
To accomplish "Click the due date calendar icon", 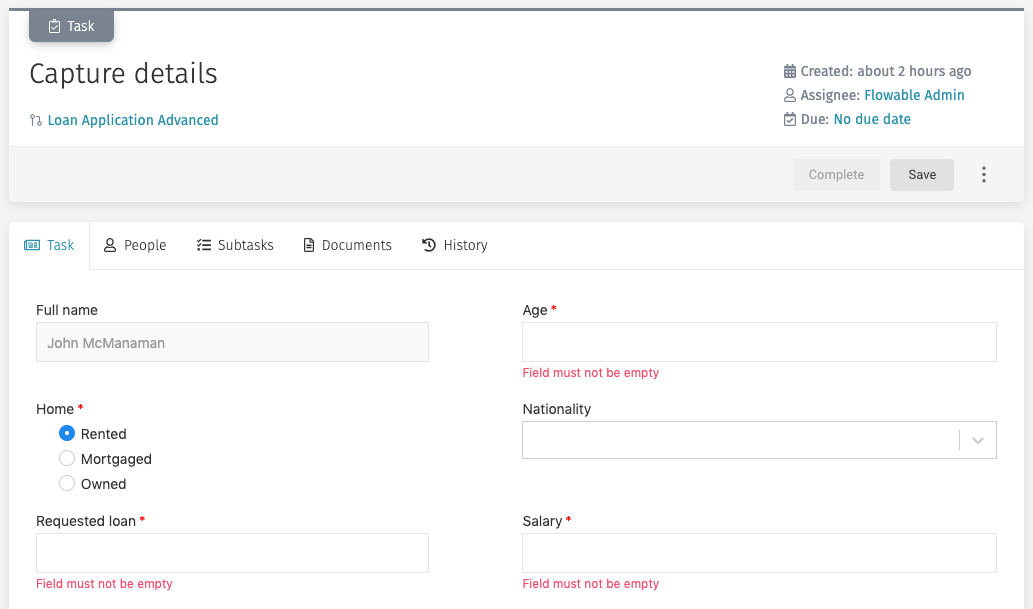I will (x=790, y=119).
